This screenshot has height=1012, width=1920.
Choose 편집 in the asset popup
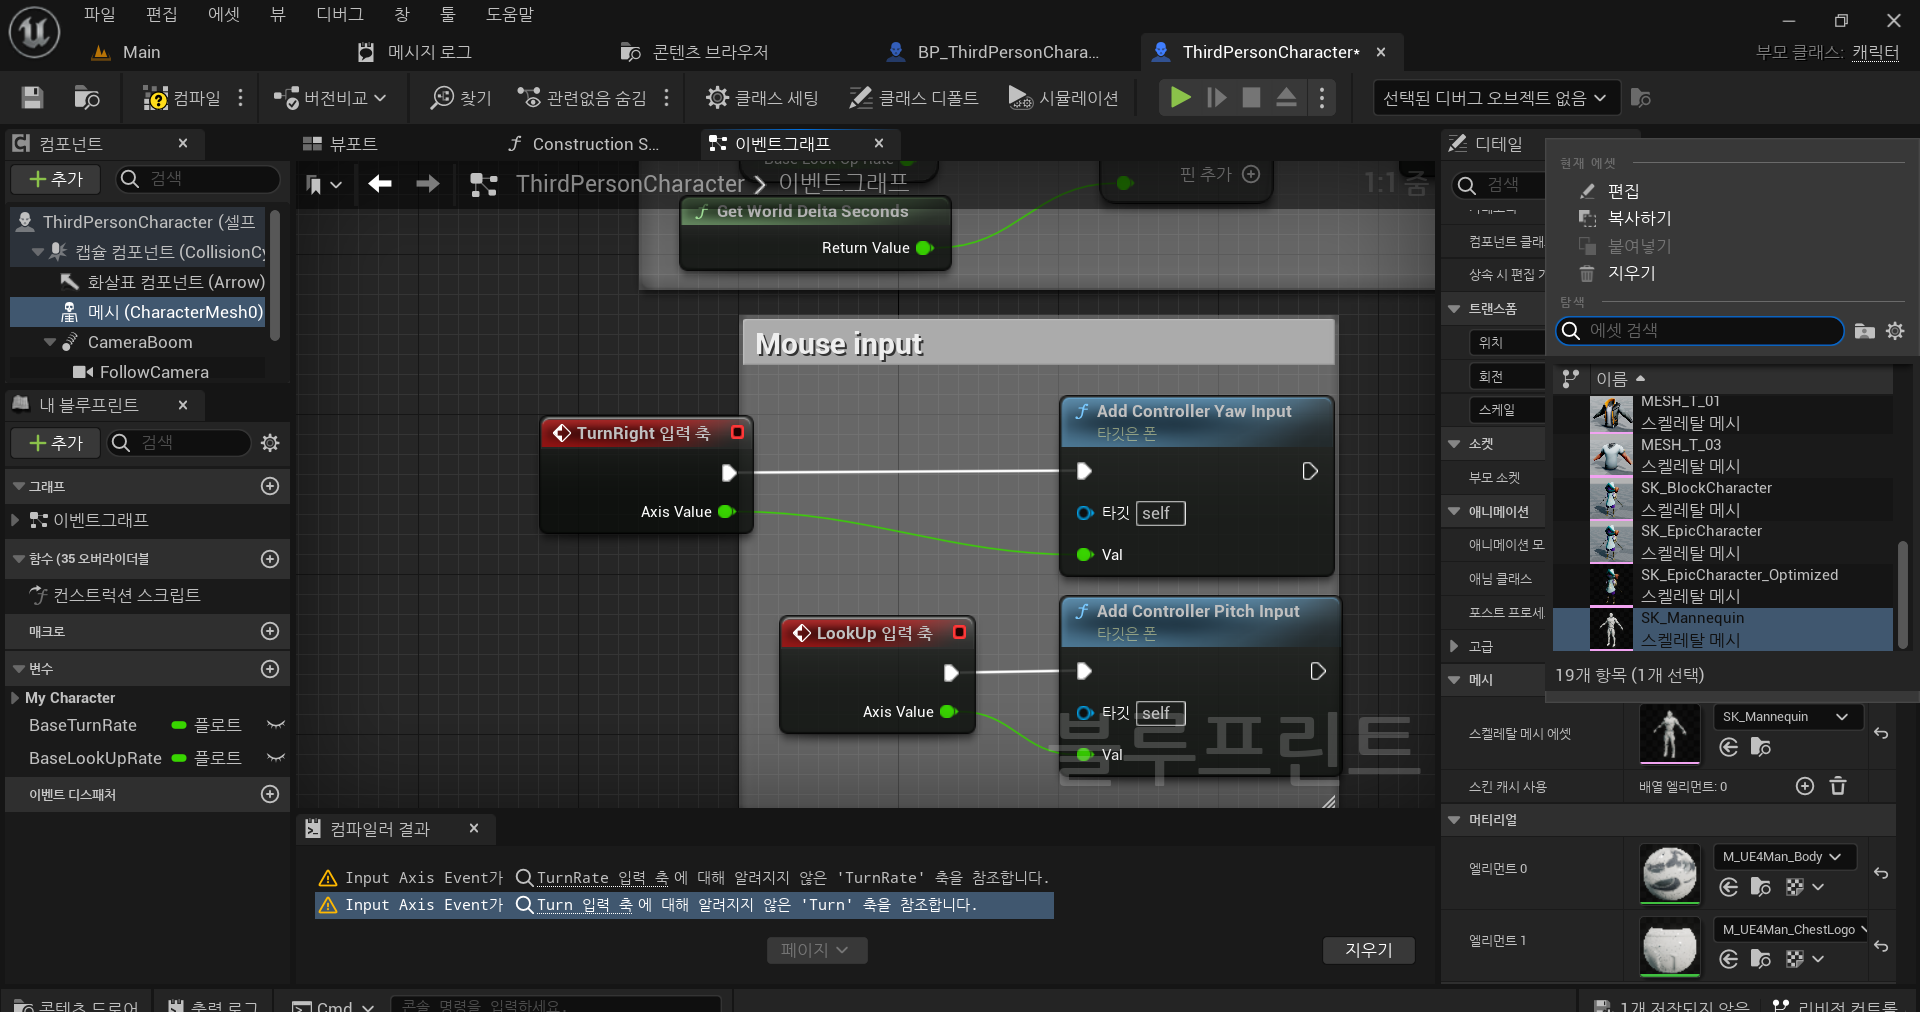point(1623,191)
